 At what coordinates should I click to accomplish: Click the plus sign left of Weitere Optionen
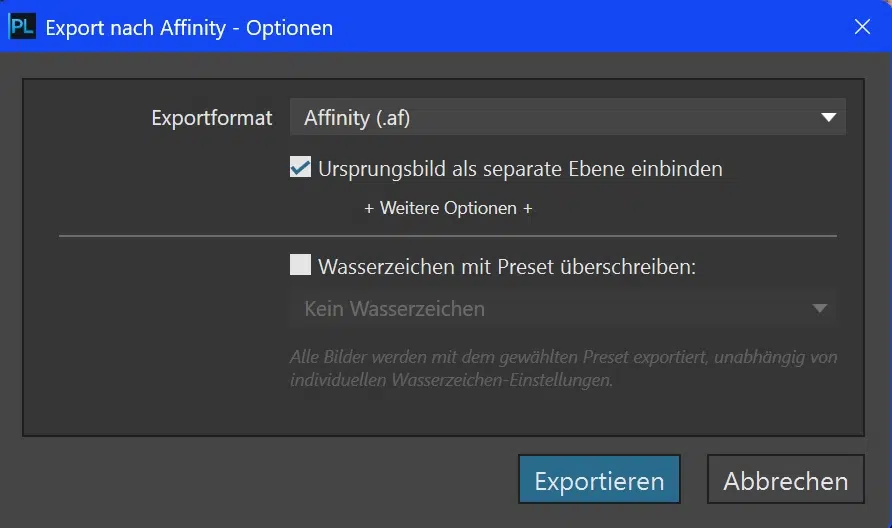pos(369,209)
